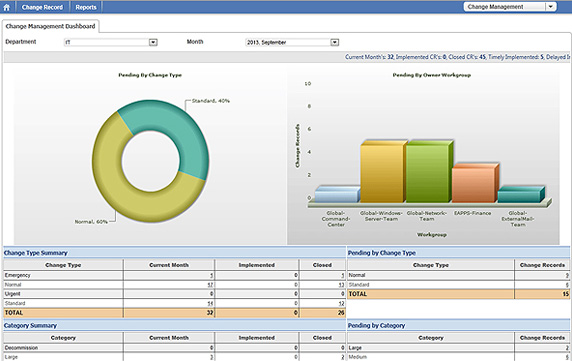Click the Closed CR's: 45 summary link
The height and width of the screenshot is (361, 572).
(467, 57)
